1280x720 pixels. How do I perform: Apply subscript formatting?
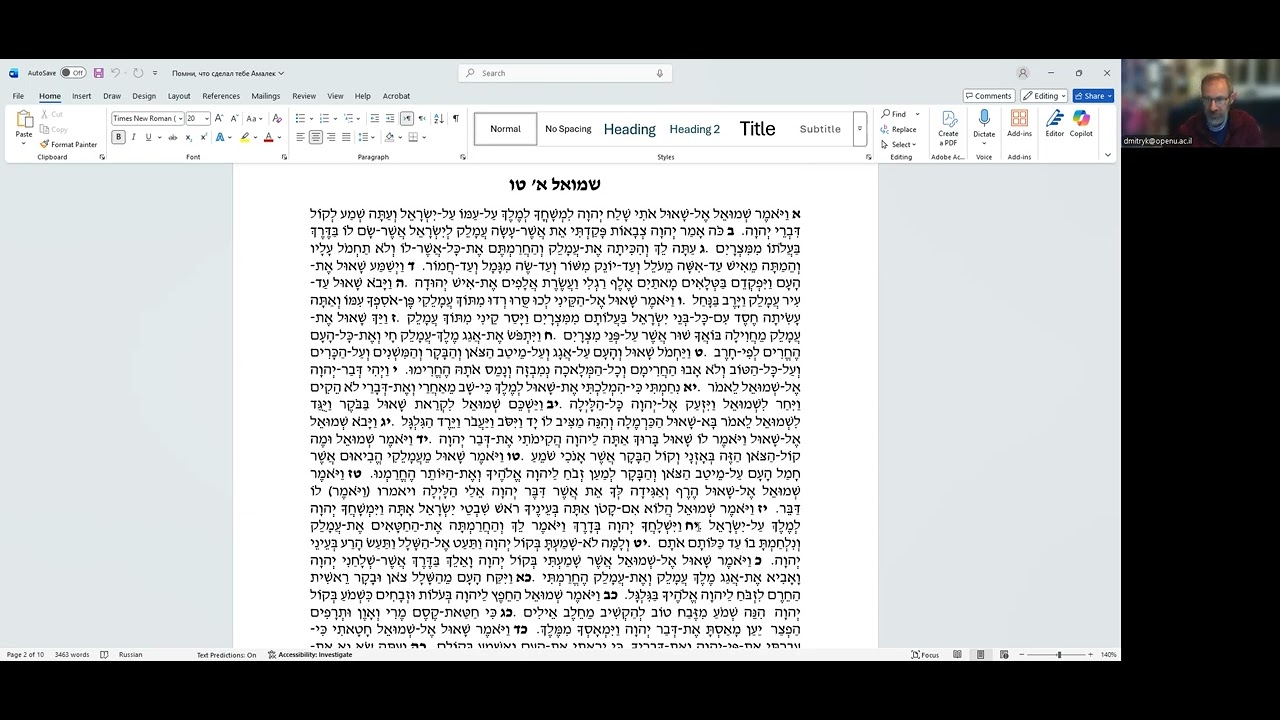click(188, 137)
